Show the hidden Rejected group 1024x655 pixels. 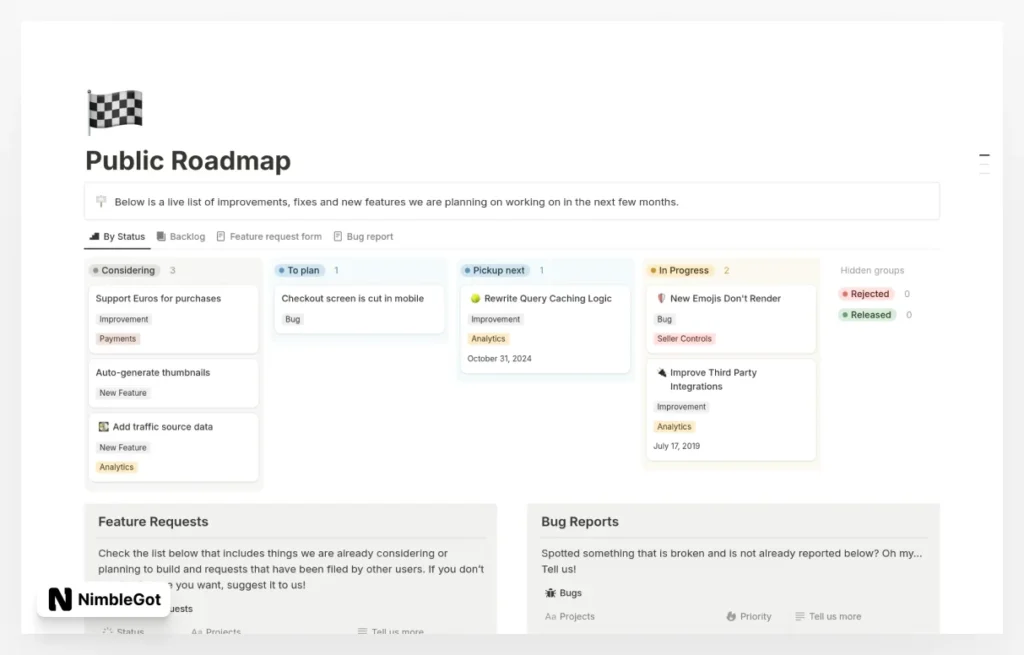[x=869, y=294]
